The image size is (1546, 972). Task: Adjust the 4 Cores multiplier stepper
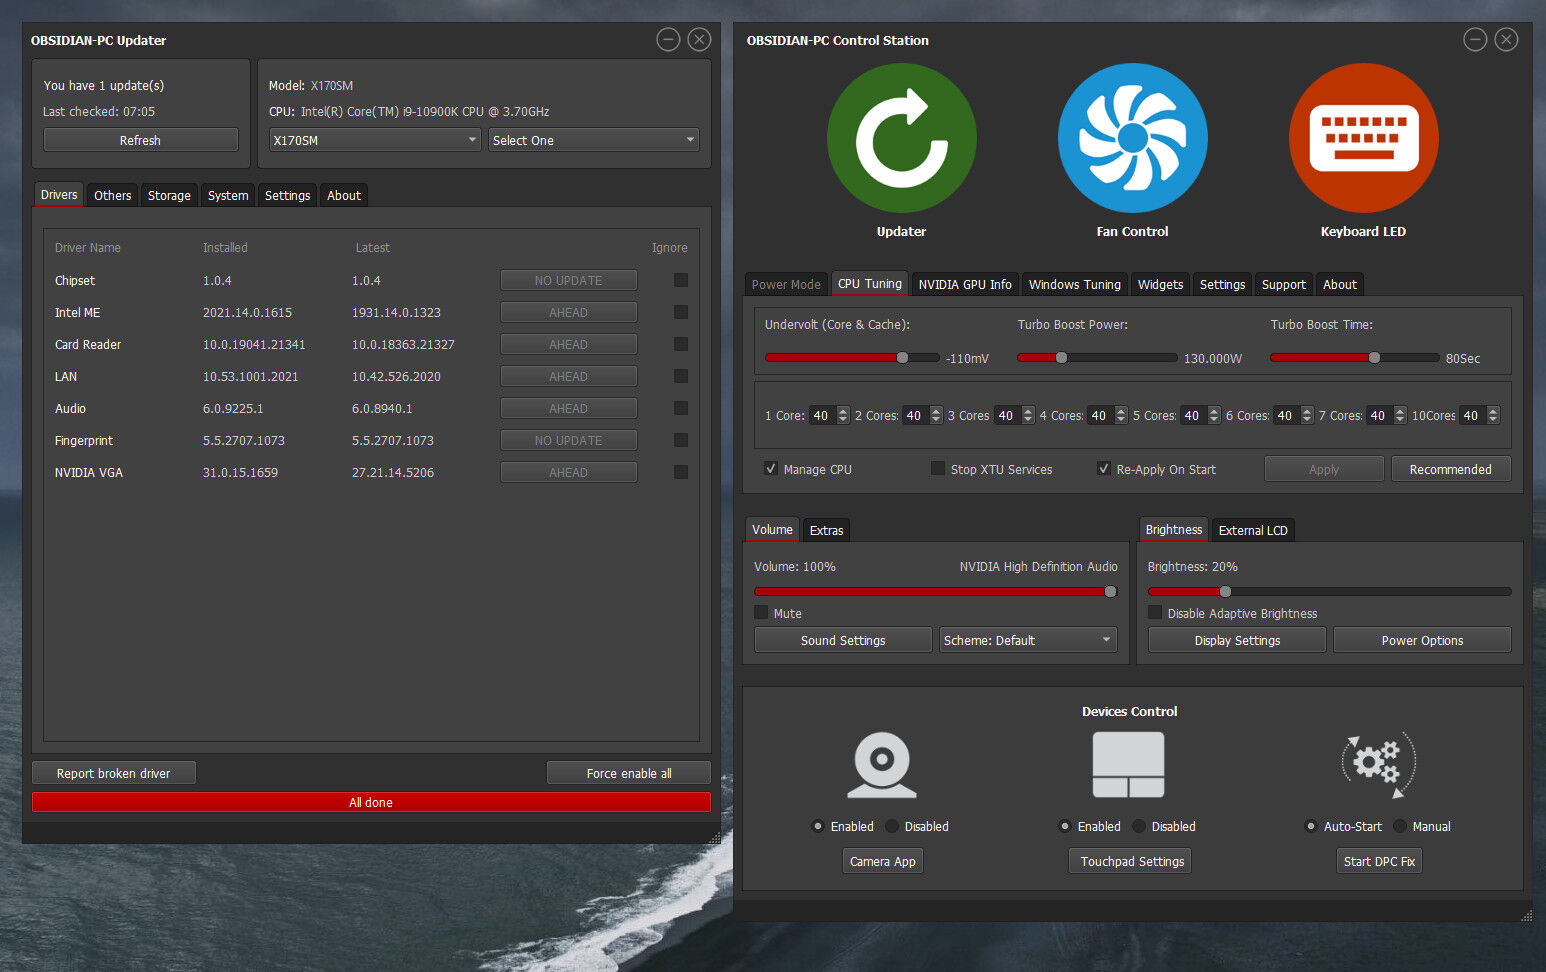click(1121, 415)
